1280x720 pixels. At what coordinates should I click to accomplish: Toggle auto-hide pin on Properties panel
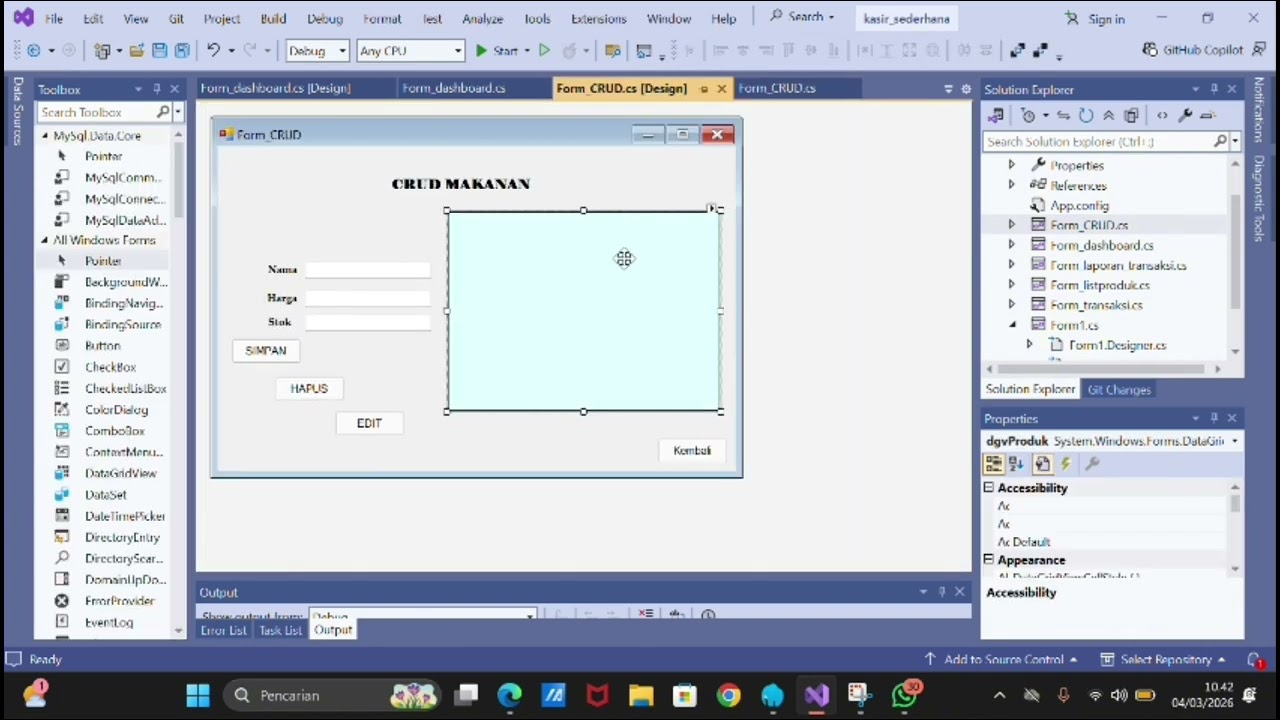[x=1214, y=418]
